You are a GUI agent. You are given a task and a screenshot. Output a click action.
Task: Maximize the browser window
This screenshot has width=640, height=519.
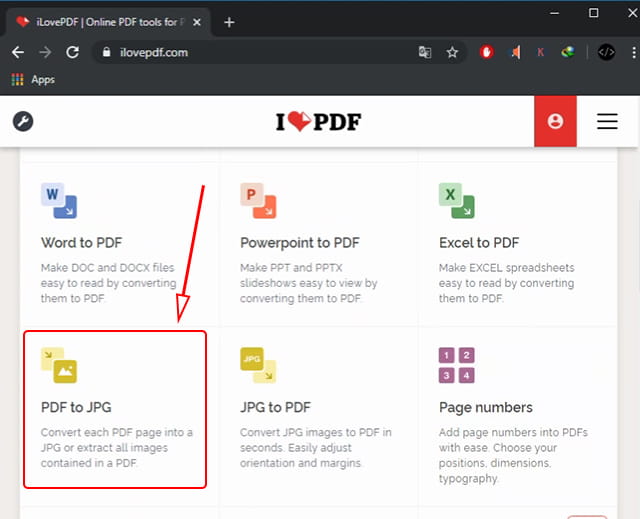593,13
